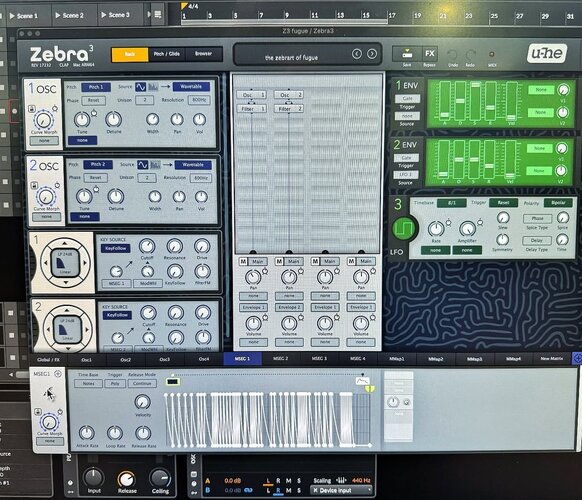Click the Save preset icon
Screen dimensions: 582x500
(x=407, y=54)
